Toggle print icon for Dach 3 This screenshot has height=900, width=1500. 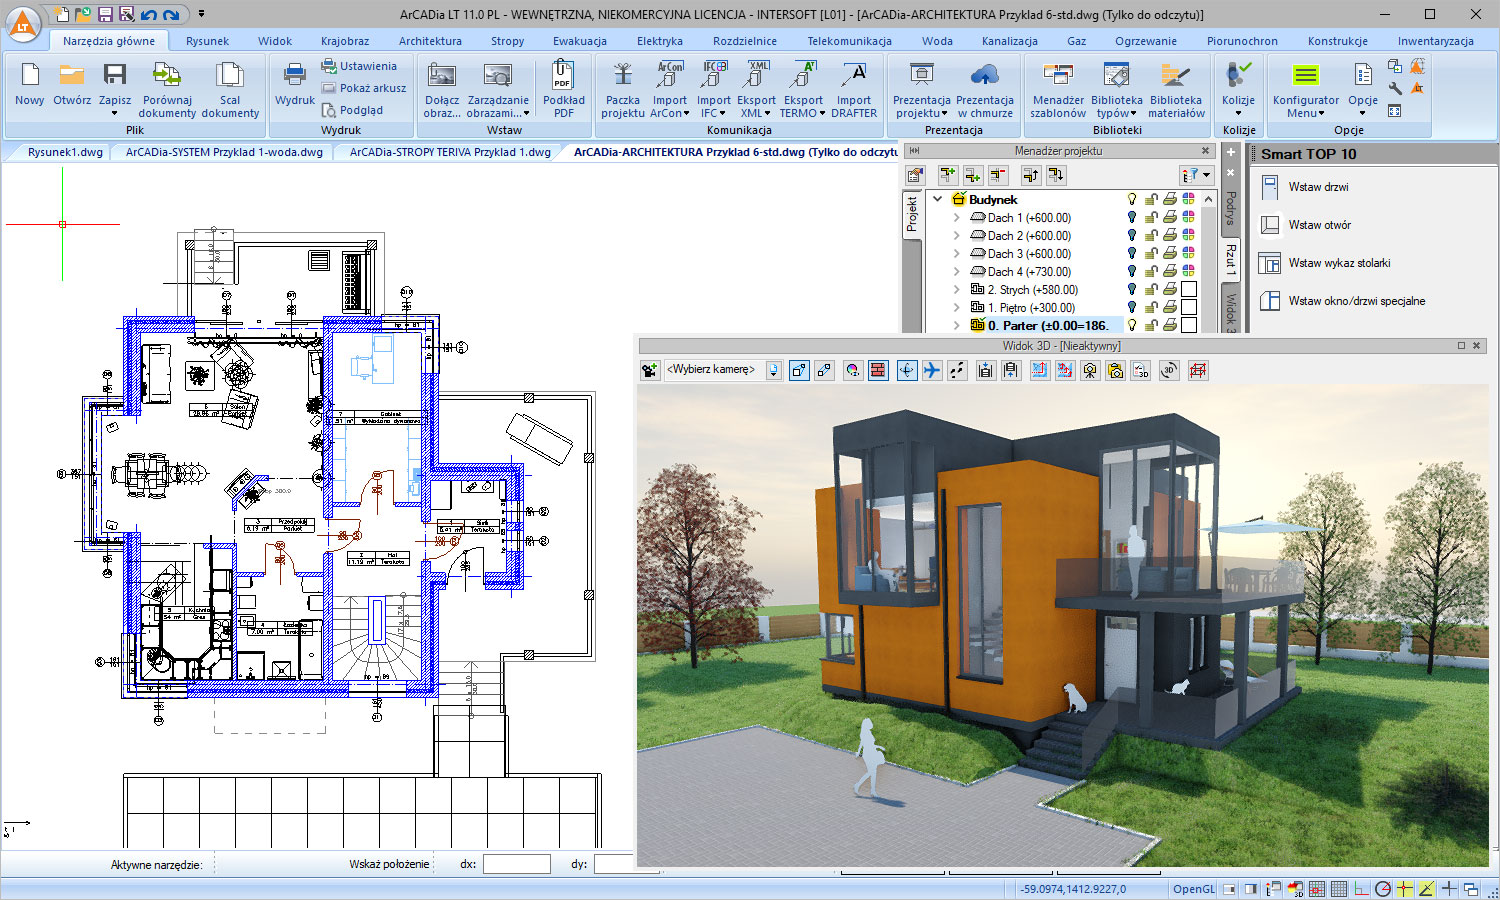coord(1169,254)
